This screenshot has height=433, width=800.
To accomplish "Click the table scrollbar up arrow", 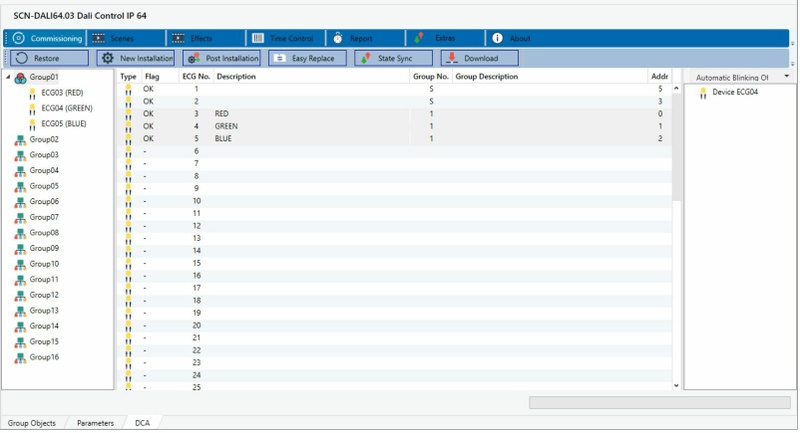I will point(677,88).
